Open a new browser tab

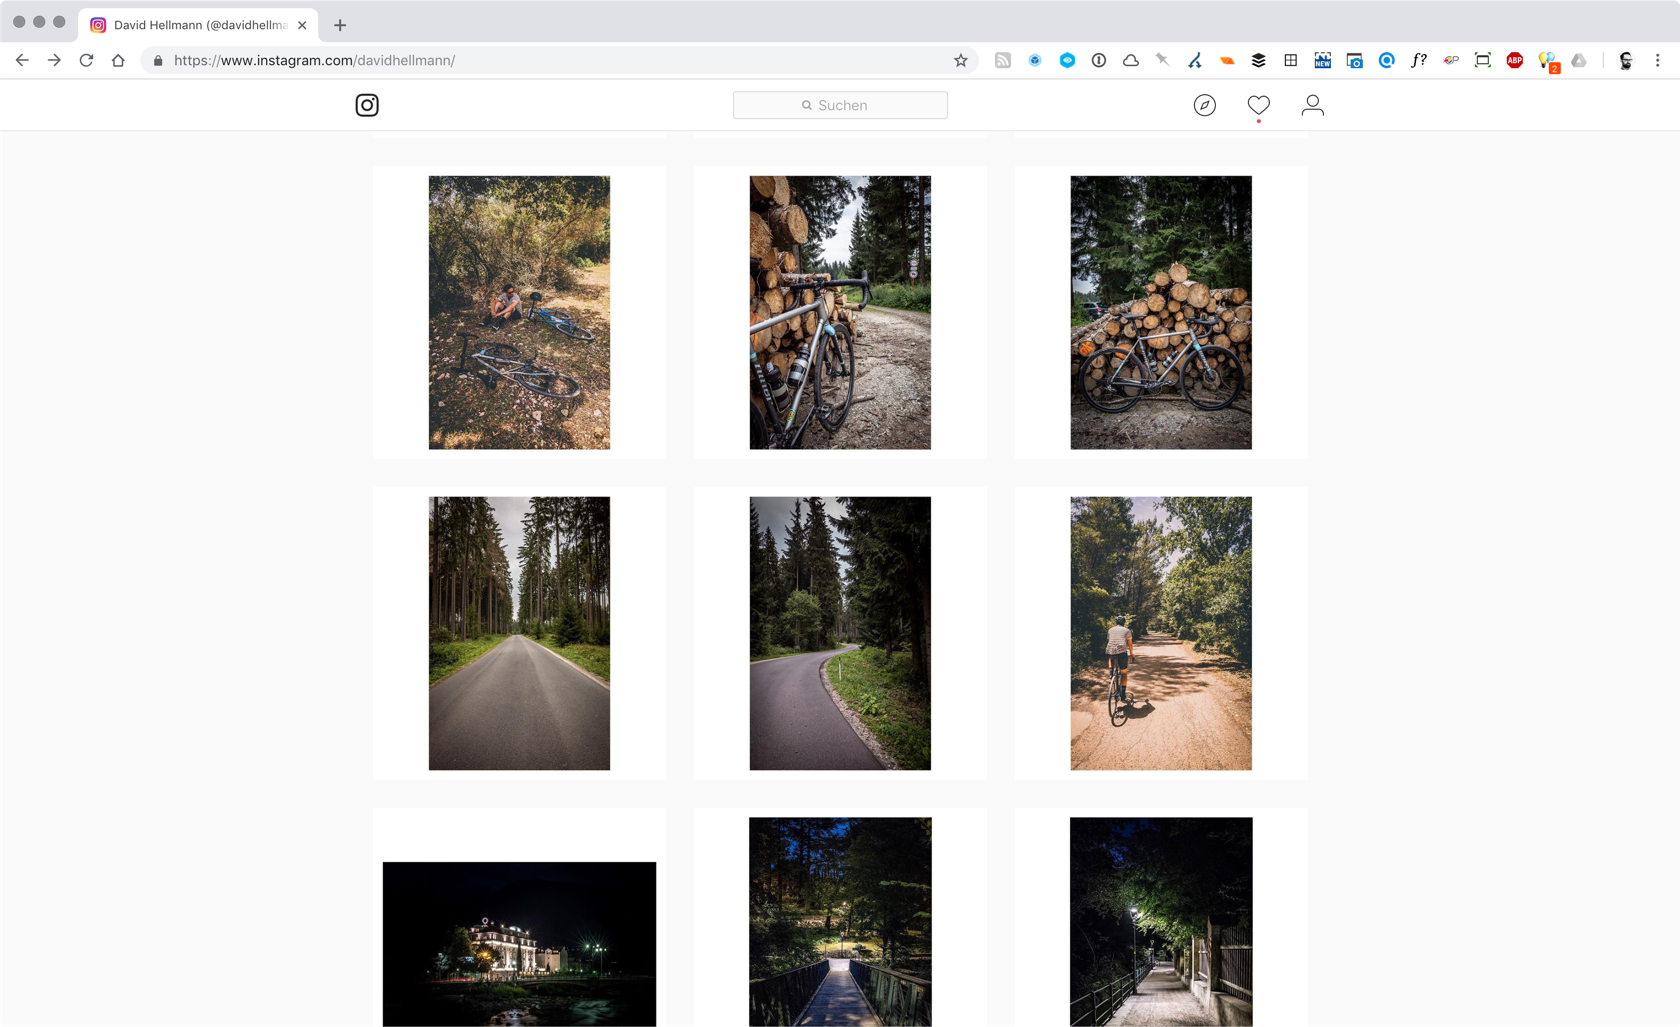pyautogui.click(x=340, y=25)
